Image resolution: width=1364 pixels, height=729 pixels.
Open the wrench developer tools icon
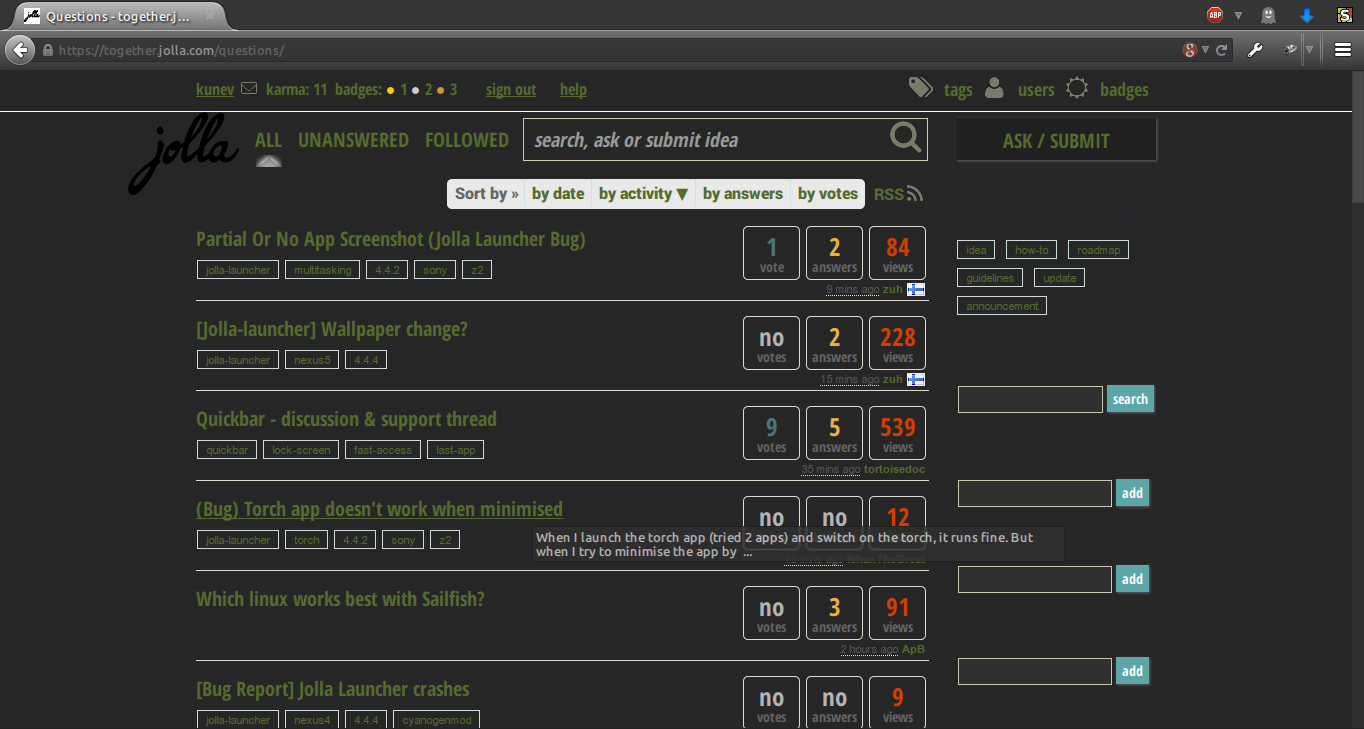[x=1255, y=50]
